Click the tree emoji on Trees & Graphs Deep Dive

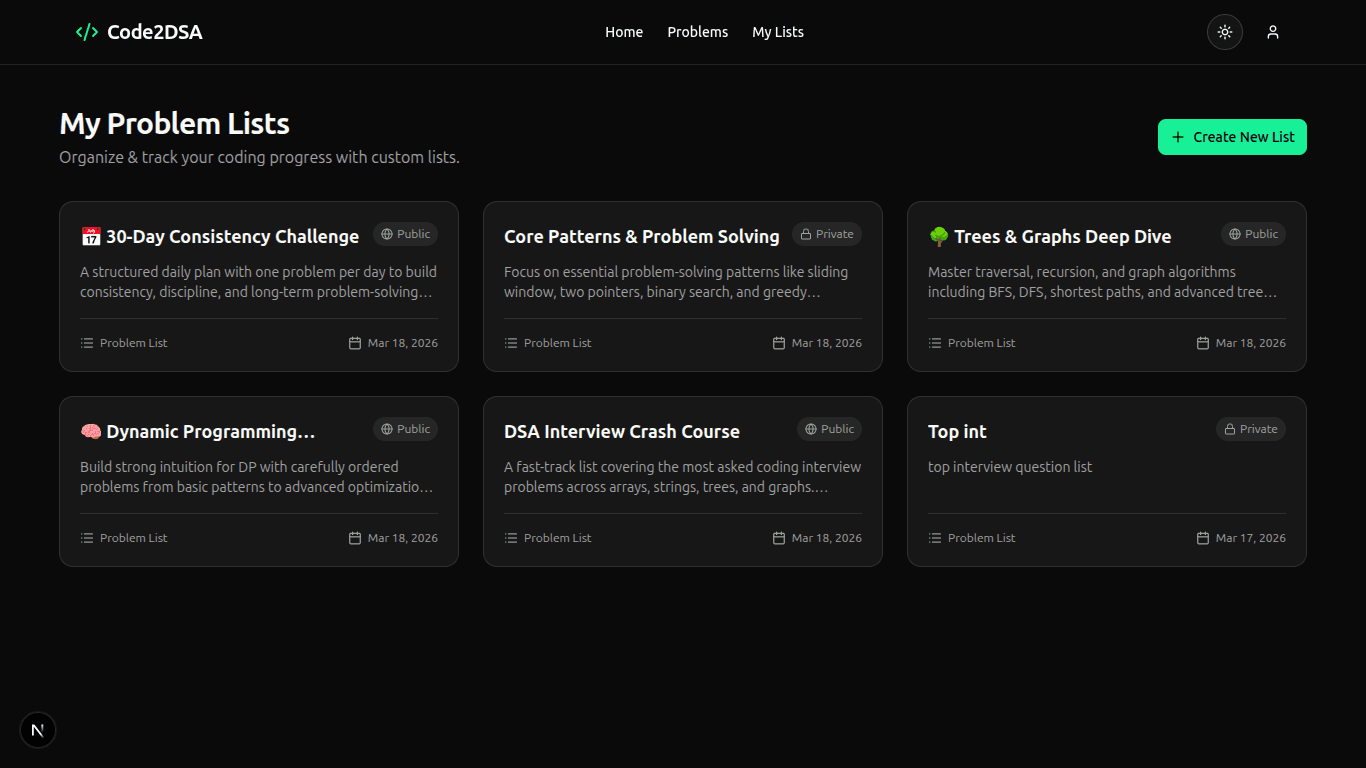coord(939,237)
